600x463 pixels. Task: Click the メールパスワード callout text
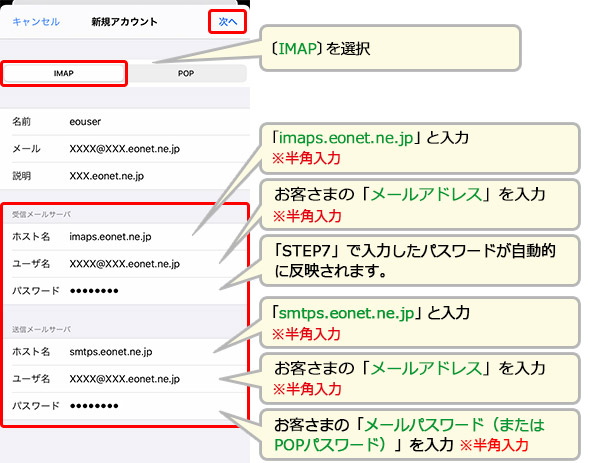pos(409,435)
